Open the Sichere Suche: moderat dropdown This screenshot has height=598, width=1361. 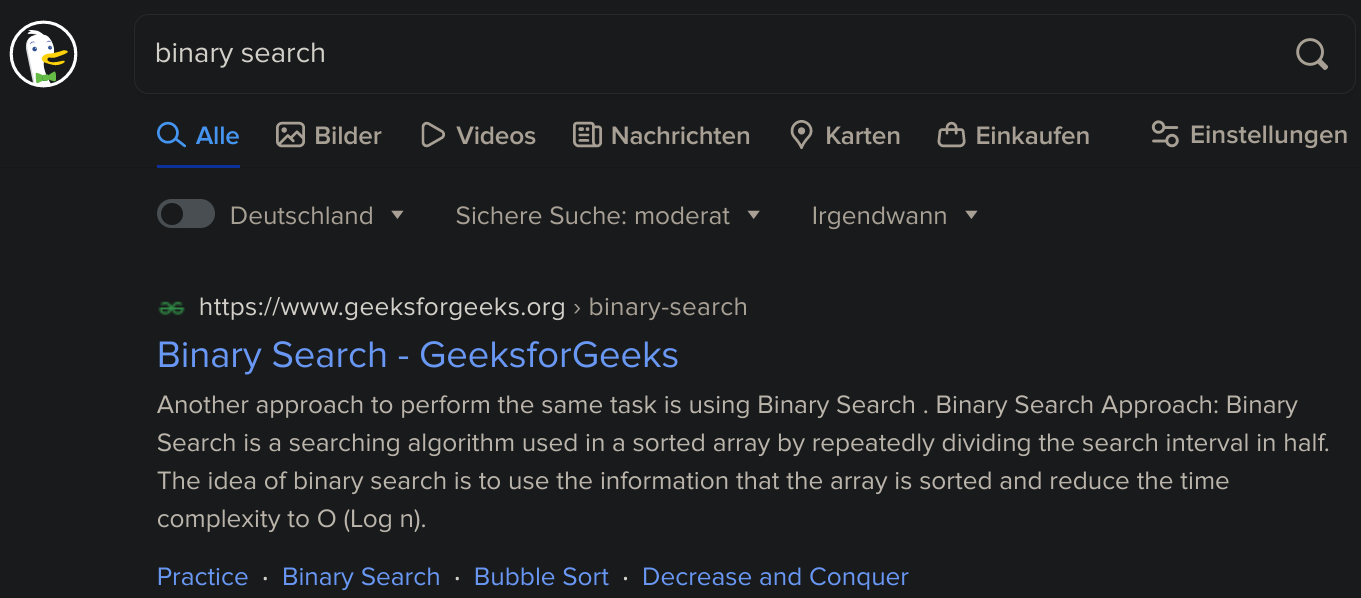click(608, 215)
